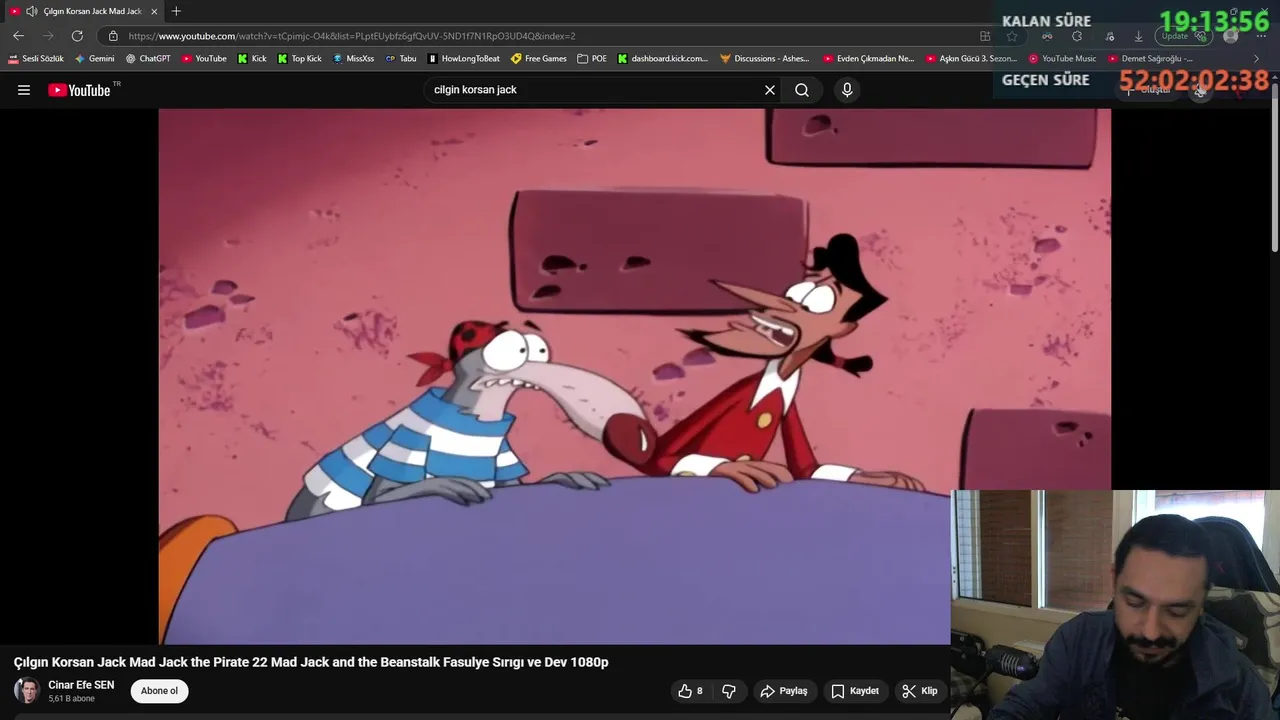Open the Kick bookmark
Screen dimensions: 1280x720
click(252, 59)
